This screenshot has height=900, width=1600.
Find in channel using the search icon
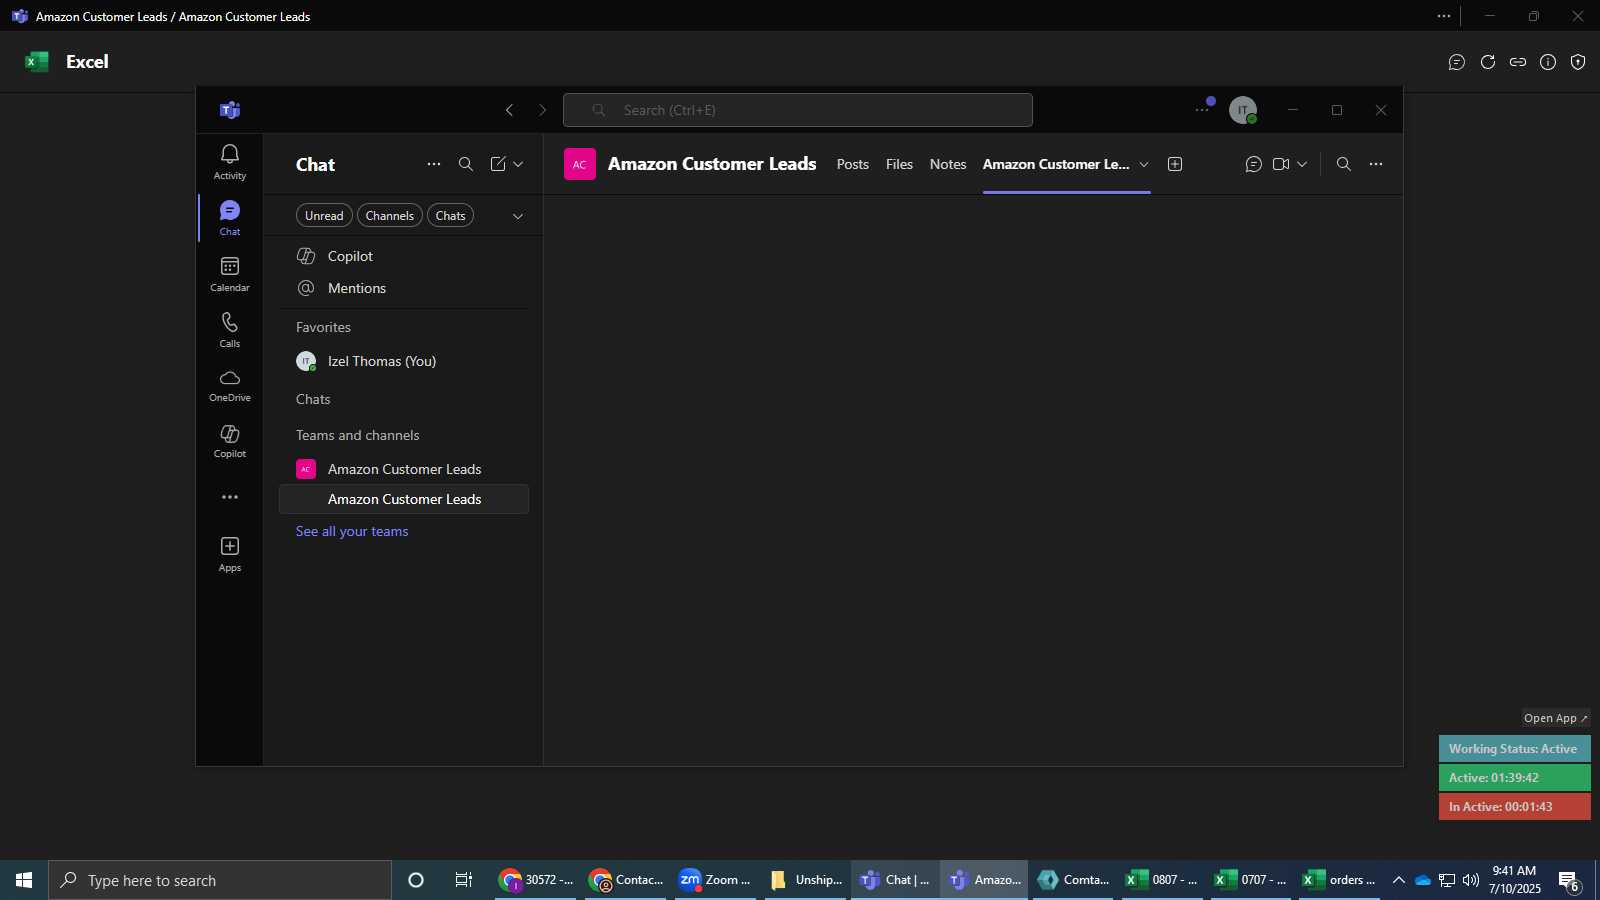point(1344,164)
